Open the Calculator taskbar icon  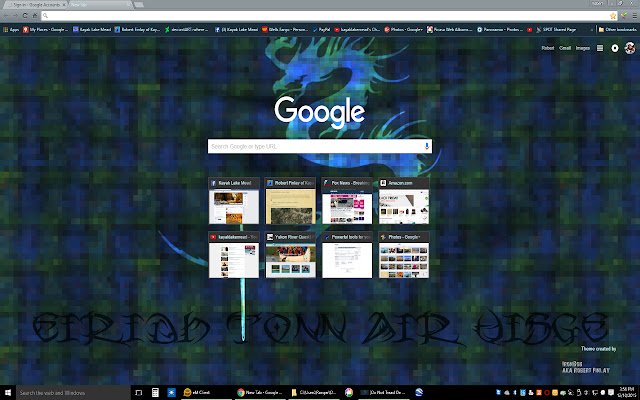point(155,393)
